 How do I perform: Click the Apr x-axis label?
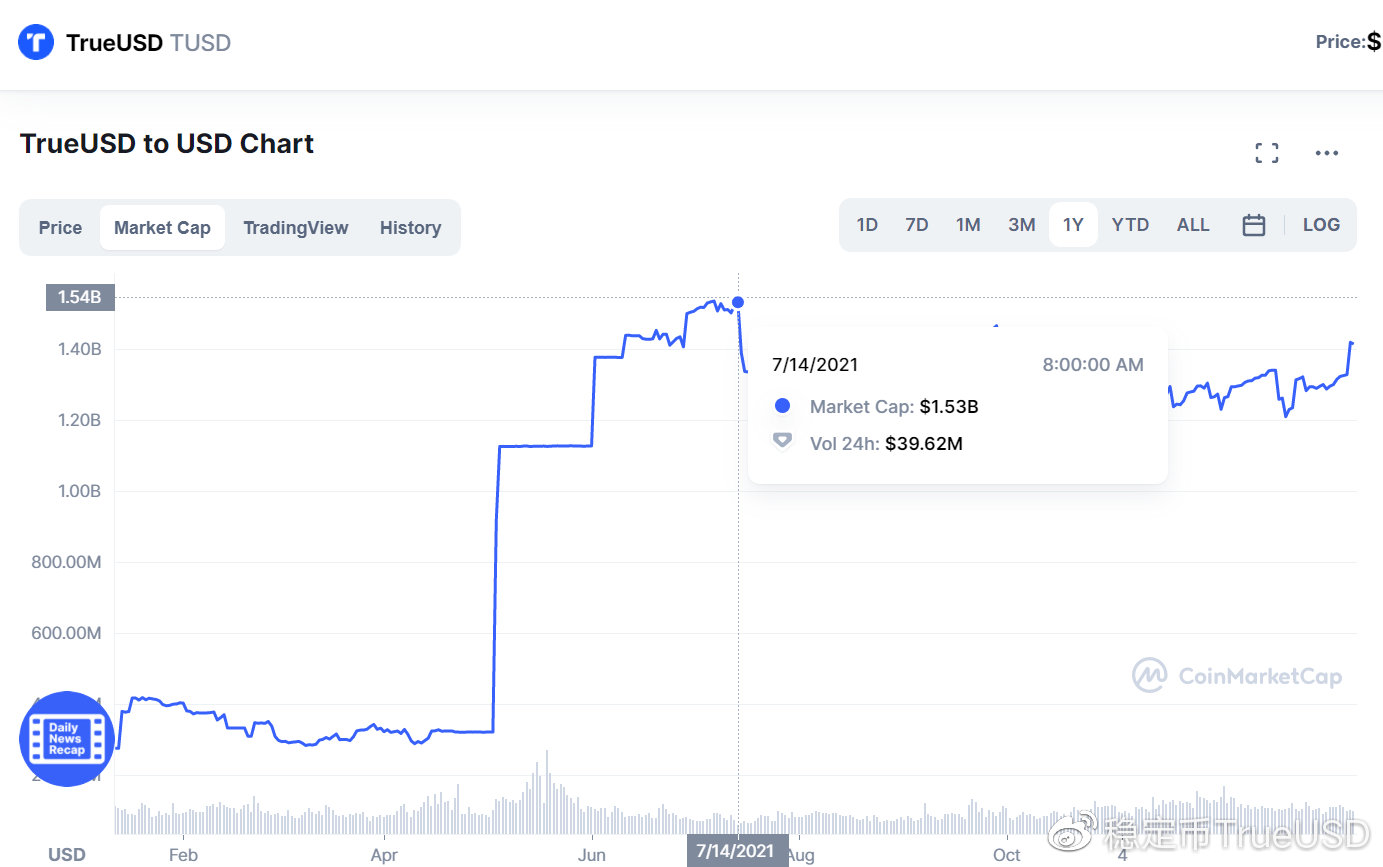384,855
